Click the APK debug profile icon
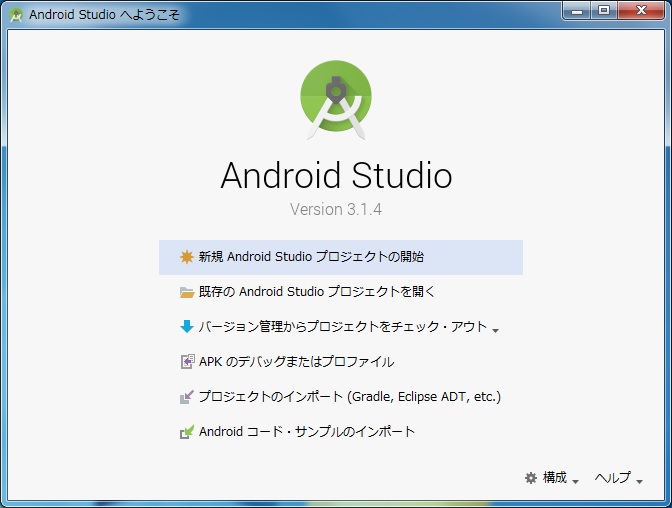 [187, 361]
